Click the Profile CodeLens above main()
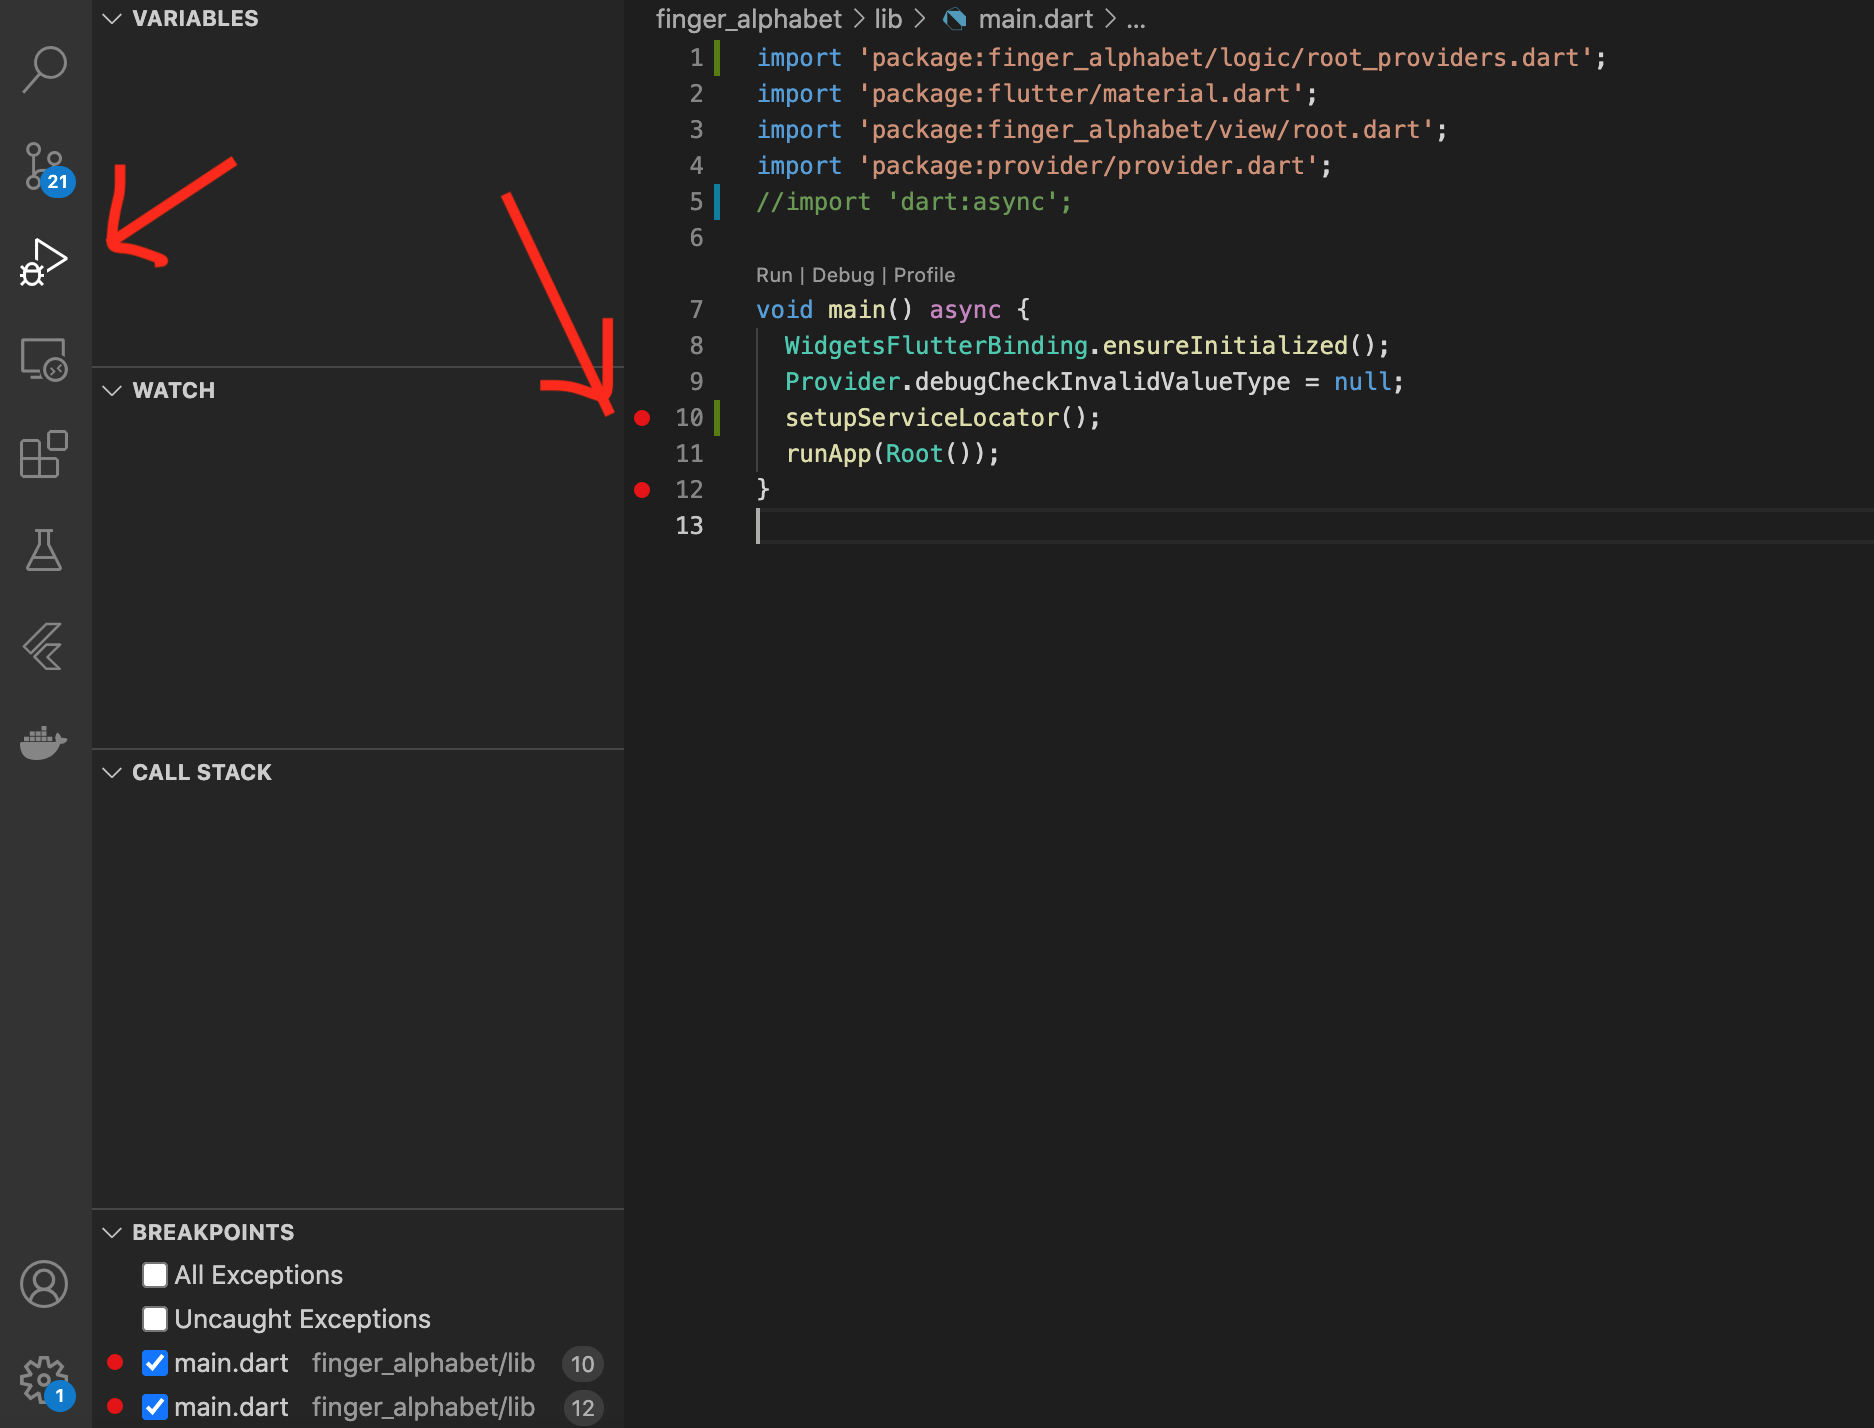Image resolution: width=1874 pixels, height=1428 pixels. (924, 275)
